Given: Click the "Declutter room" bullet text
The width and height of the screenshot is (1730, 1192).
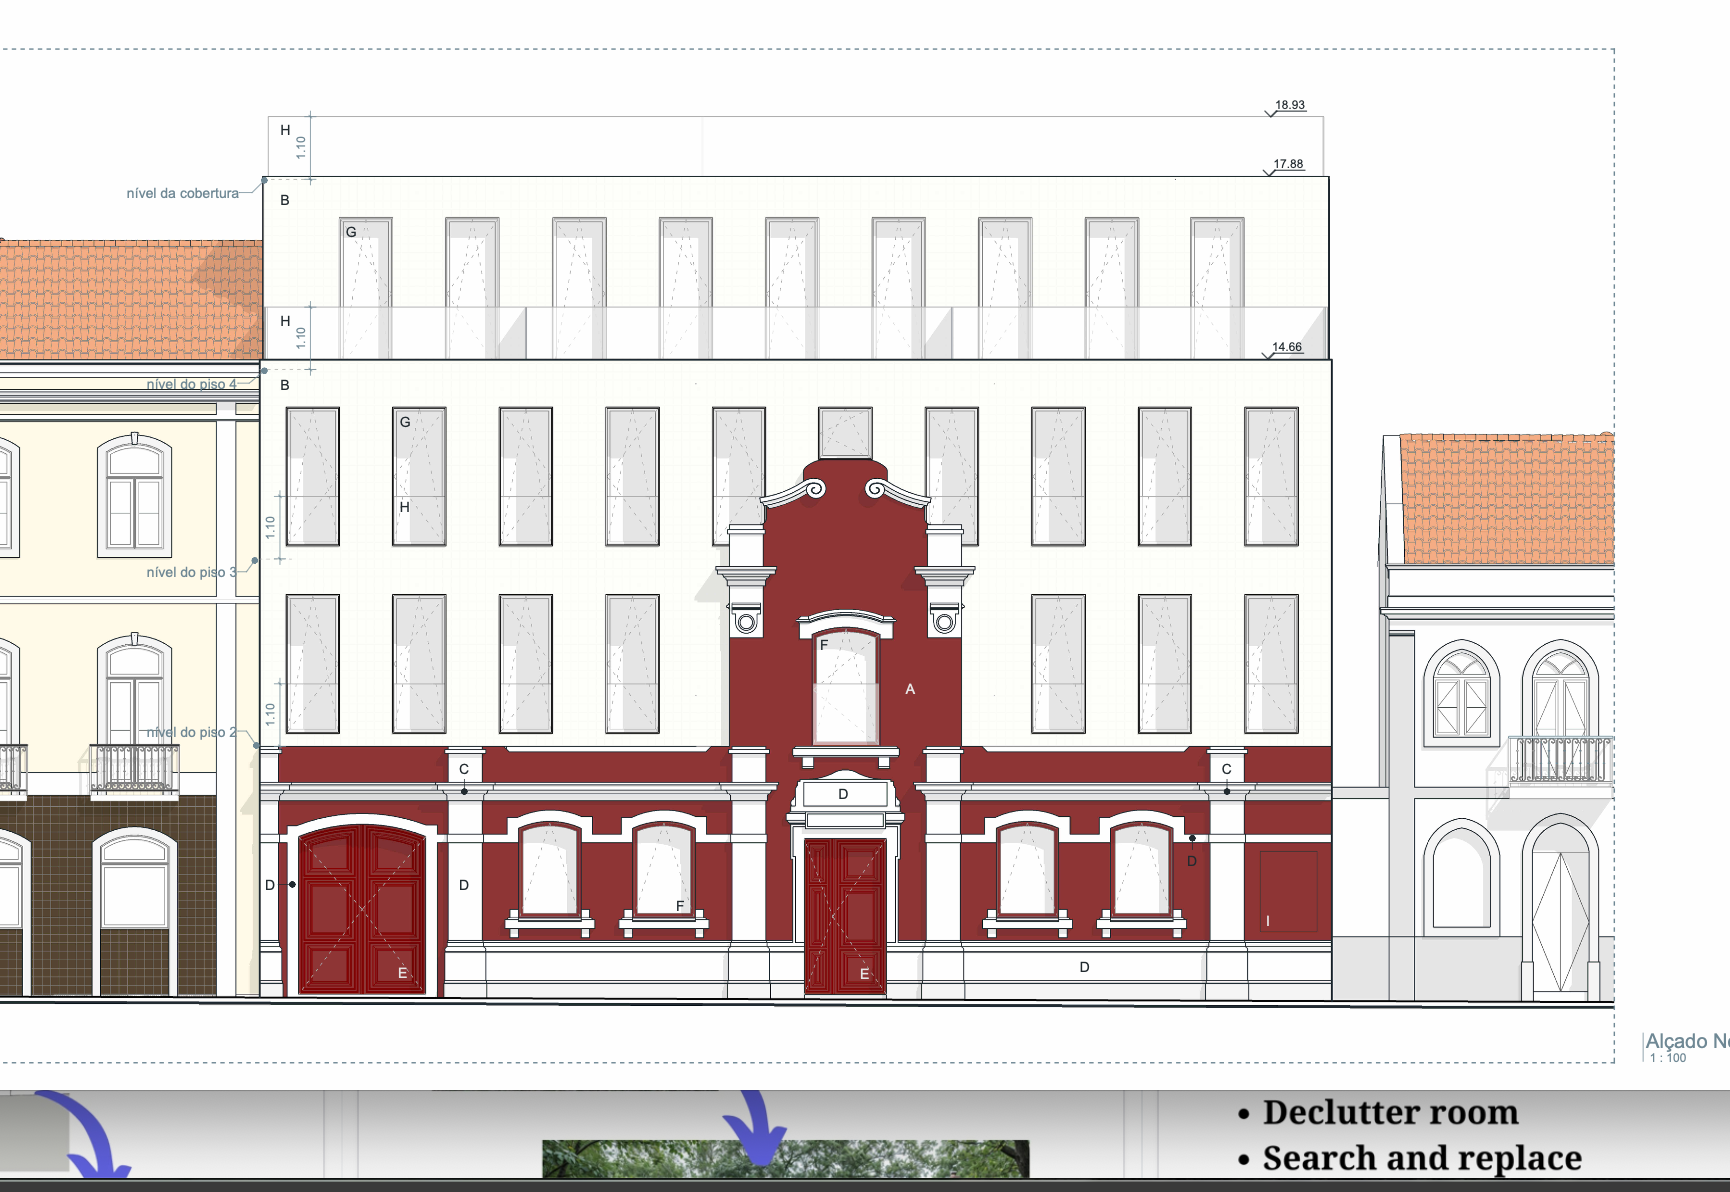Looking at the screenshot, I should [1390, 1112].
